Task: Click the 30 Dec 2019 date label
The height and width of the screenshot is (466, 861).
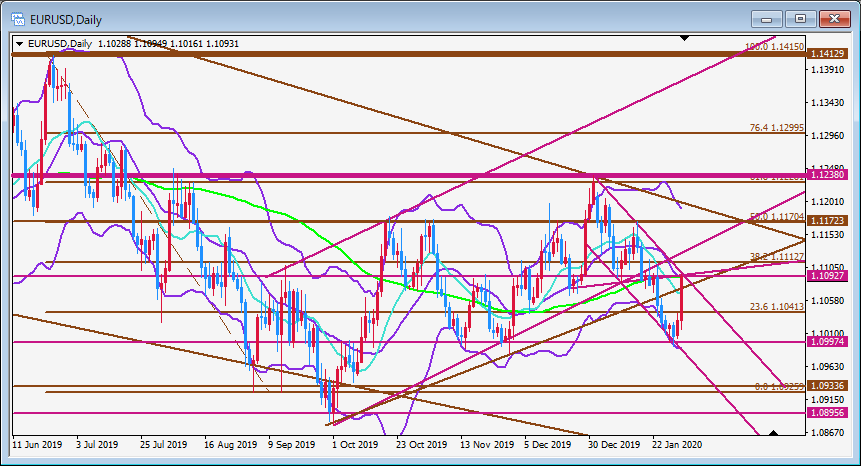Action: pyautogui.click(x=614, y=445)
